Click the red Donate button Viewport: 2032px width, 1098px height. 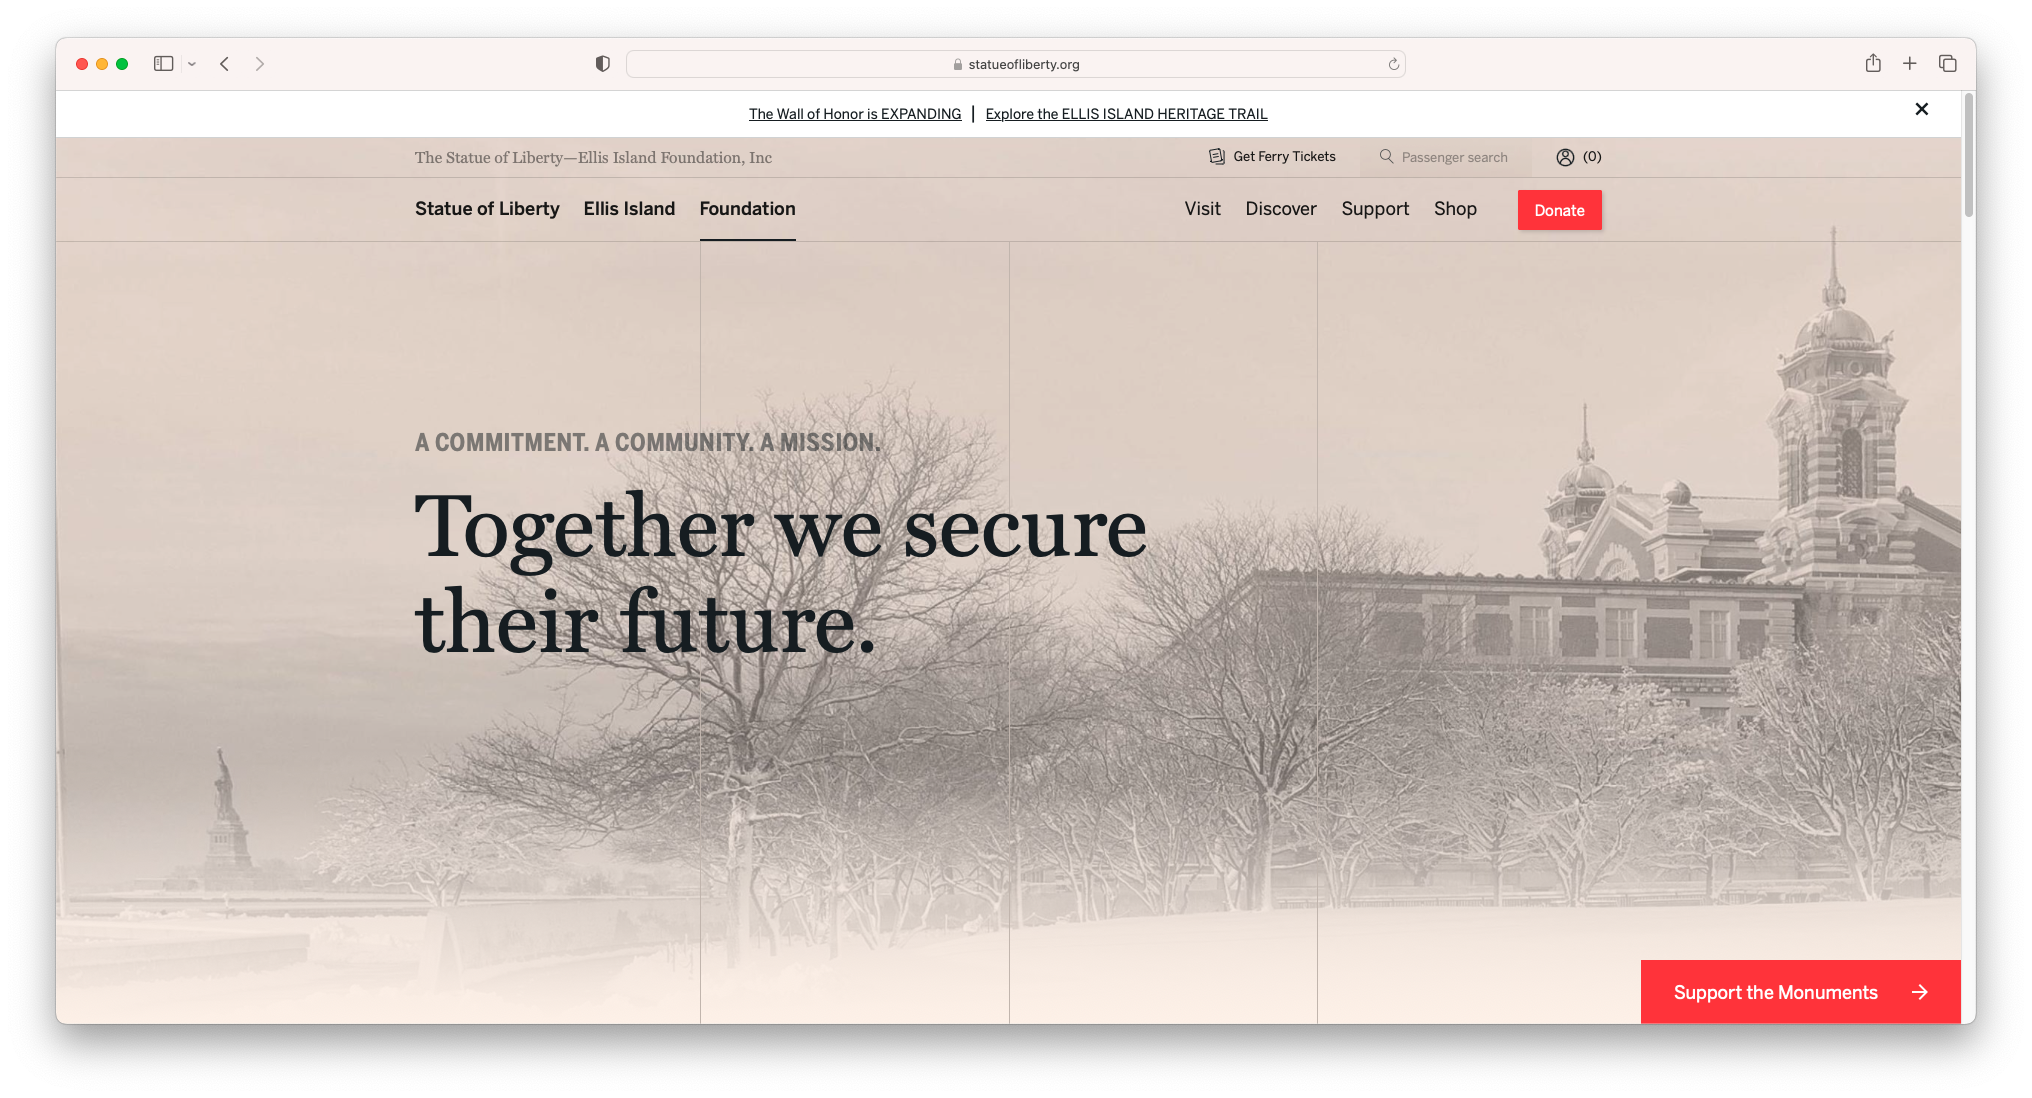coord(1559,210)
